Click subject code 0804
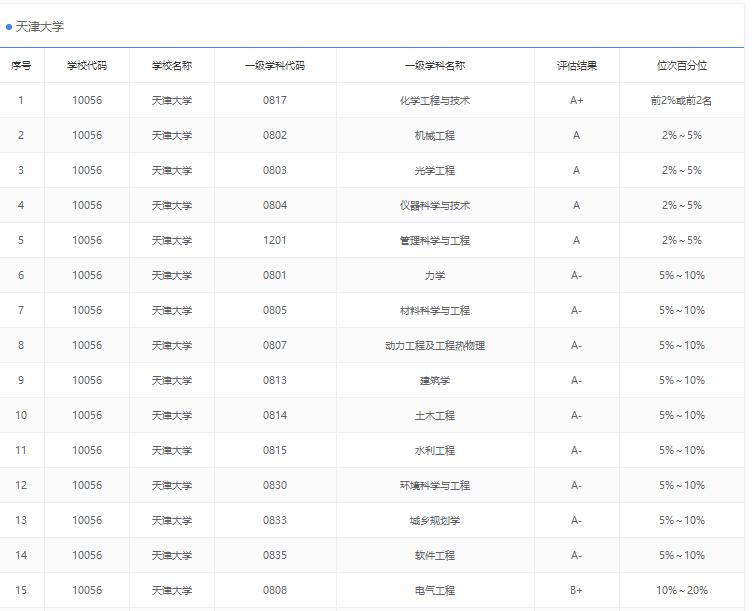This screenshot has width=755, height=611. coord(275,205)
